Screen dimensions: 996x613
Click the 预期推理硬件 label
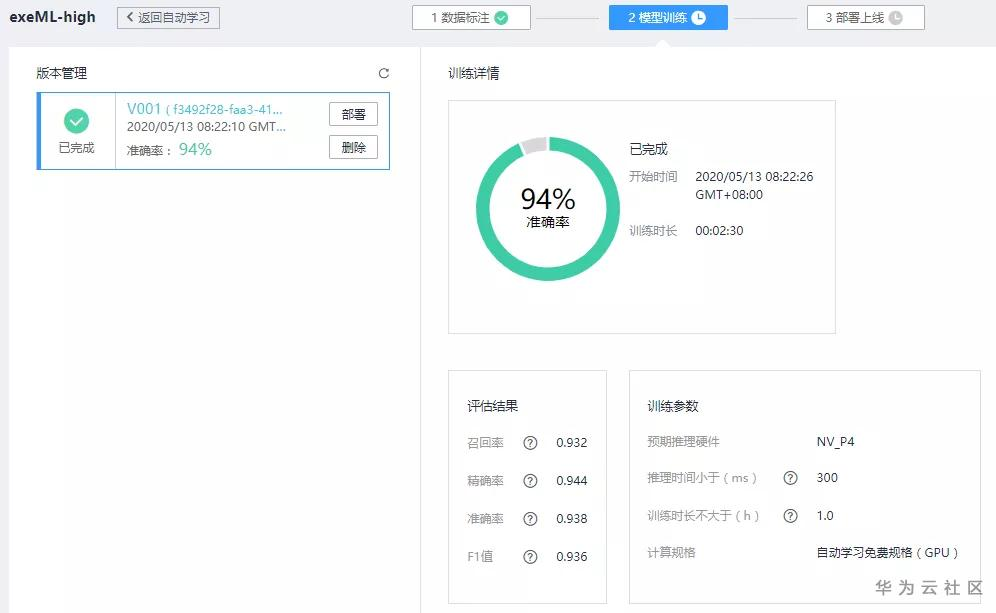pyautogui.click(x=683, y=441)
